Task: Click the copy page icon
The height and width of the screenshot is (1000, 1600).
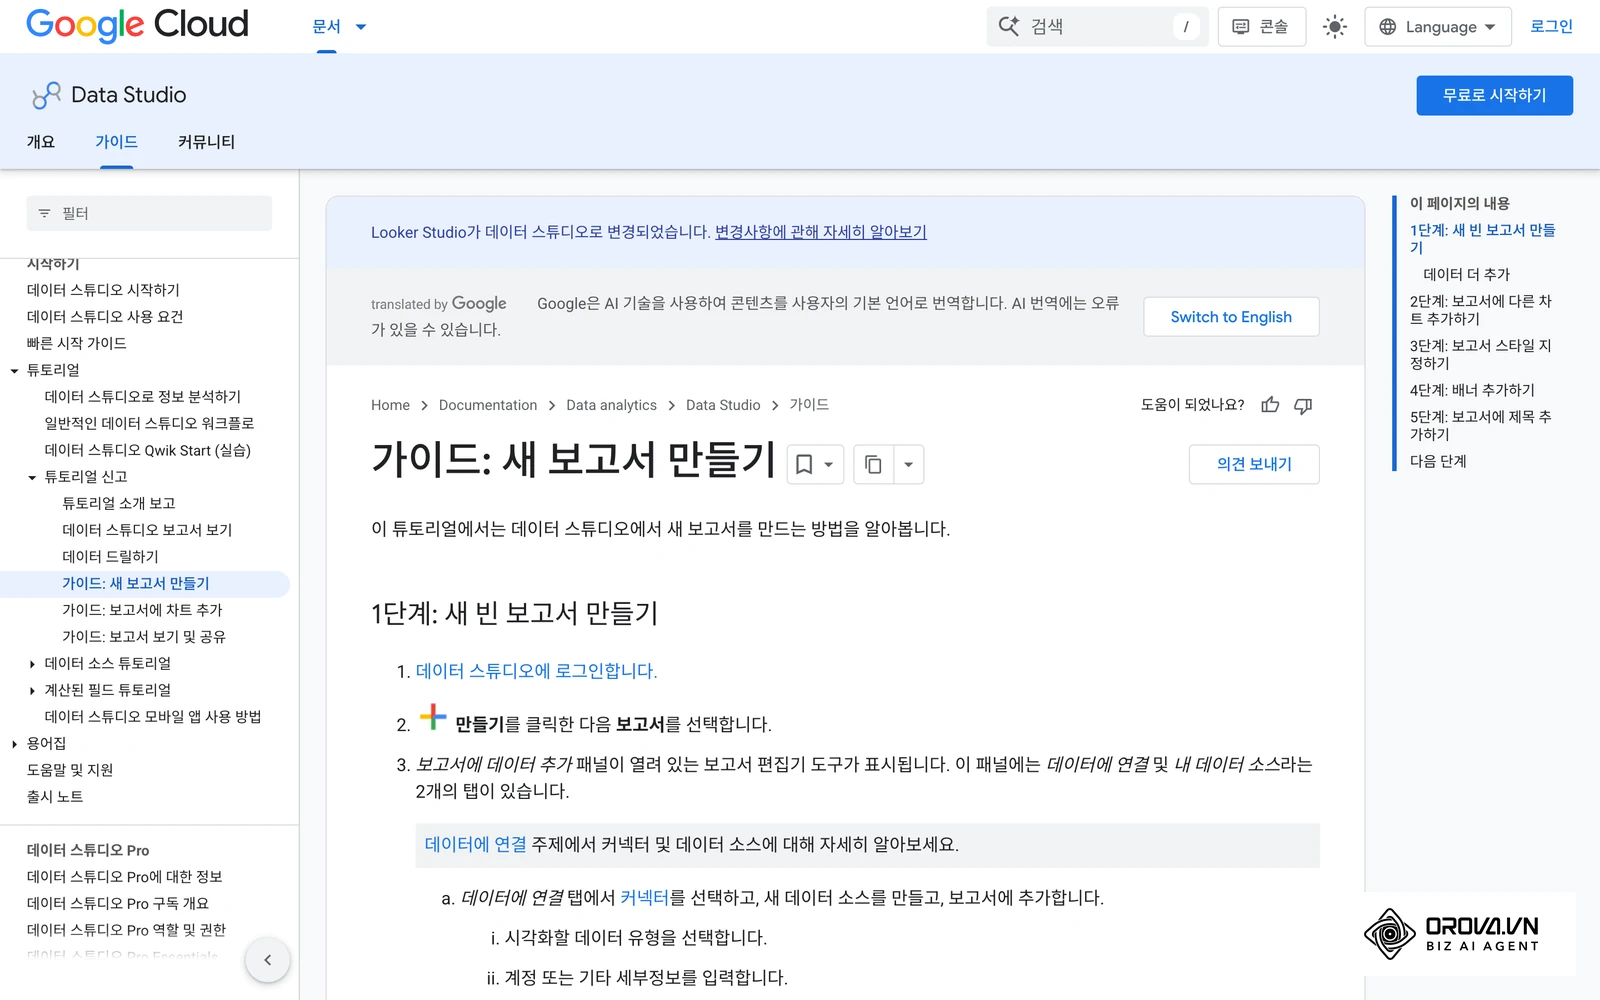Action: click(x=873, y=464)
